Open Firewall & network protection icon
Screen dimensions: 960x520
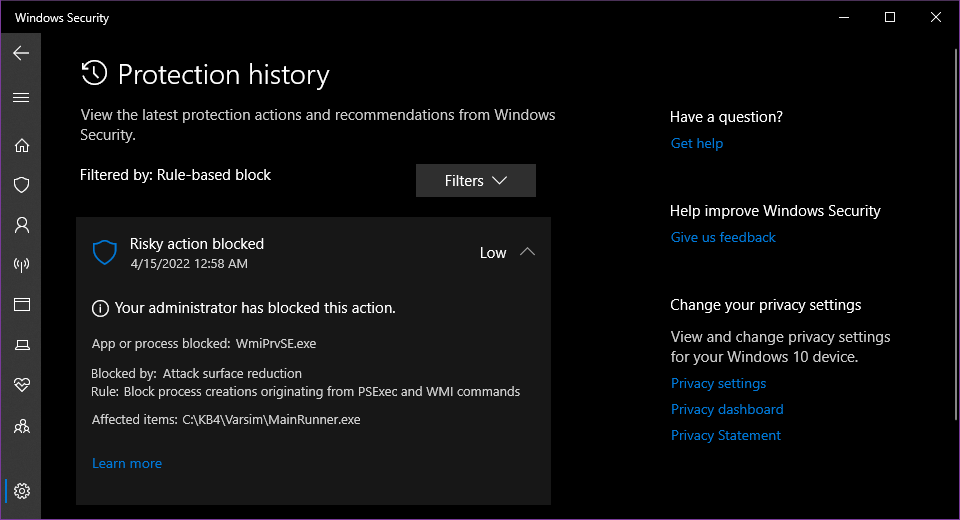tap(21, 265)
